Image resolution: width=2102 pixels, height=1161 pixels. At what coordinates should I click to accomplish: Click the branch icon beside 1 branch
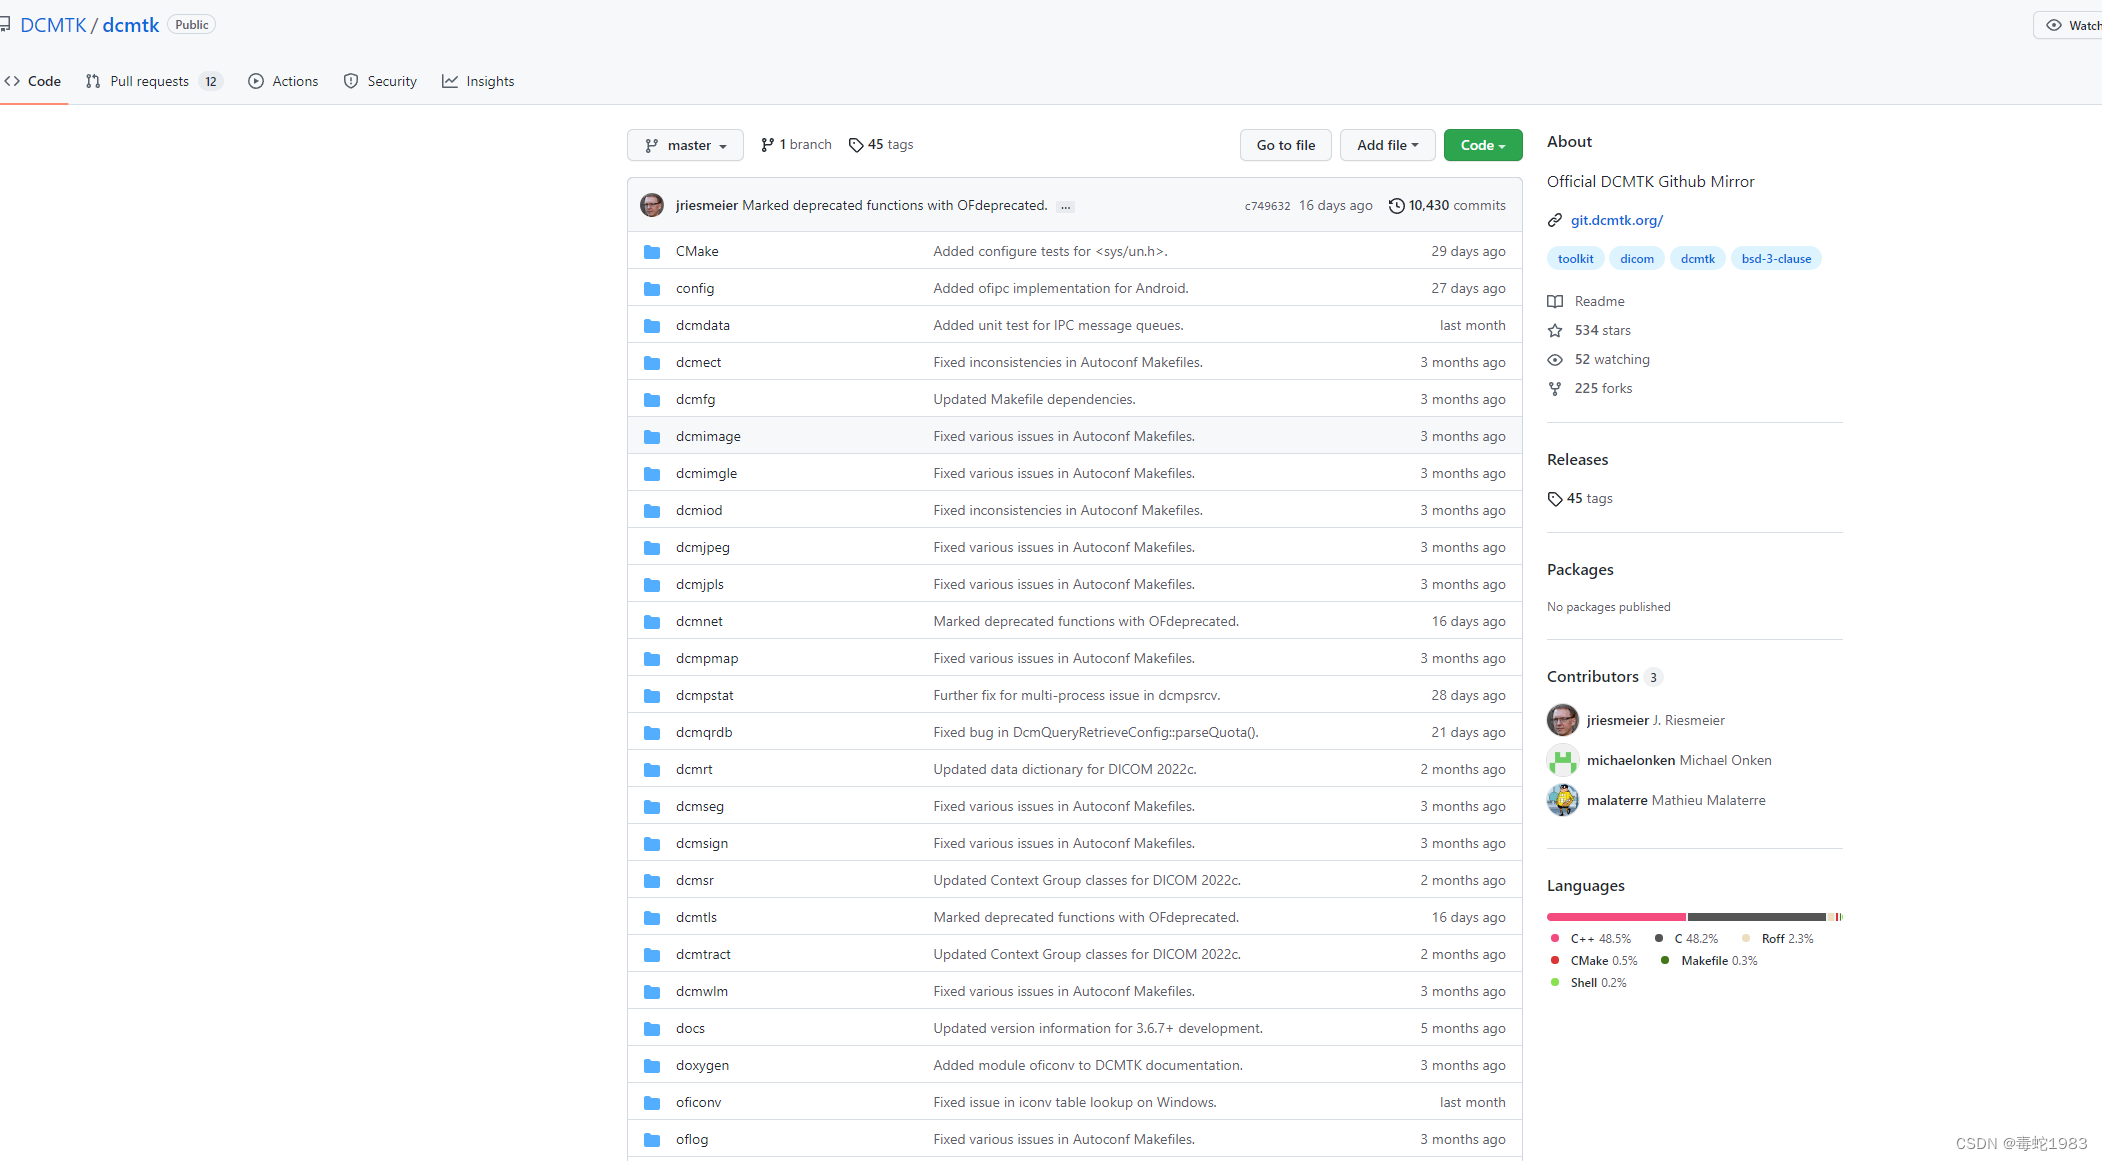(x=767, y=145)
